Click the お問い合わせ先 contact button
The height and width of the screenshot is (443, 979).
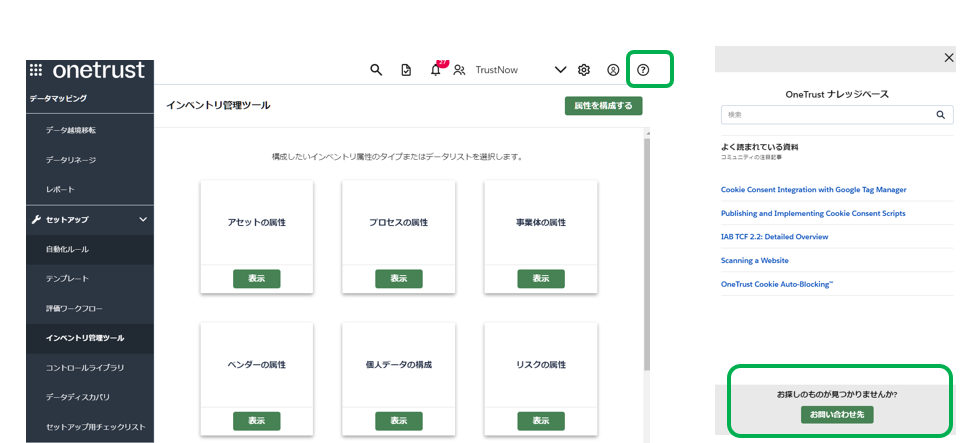point(837,415)
